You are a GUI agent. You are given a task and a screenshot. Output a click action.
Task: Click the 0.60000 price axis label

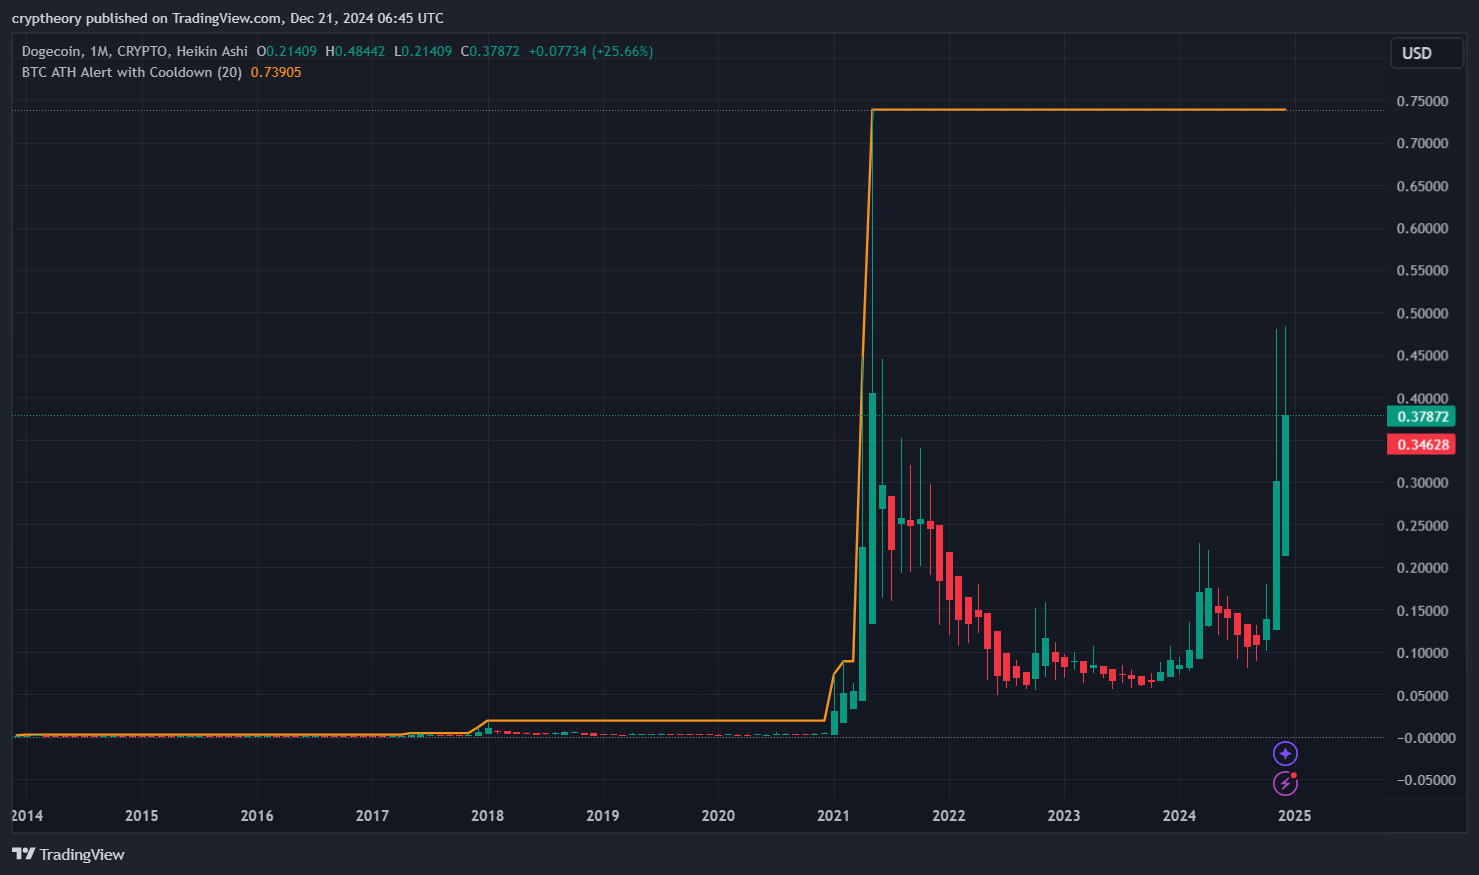coord(1422,228)
